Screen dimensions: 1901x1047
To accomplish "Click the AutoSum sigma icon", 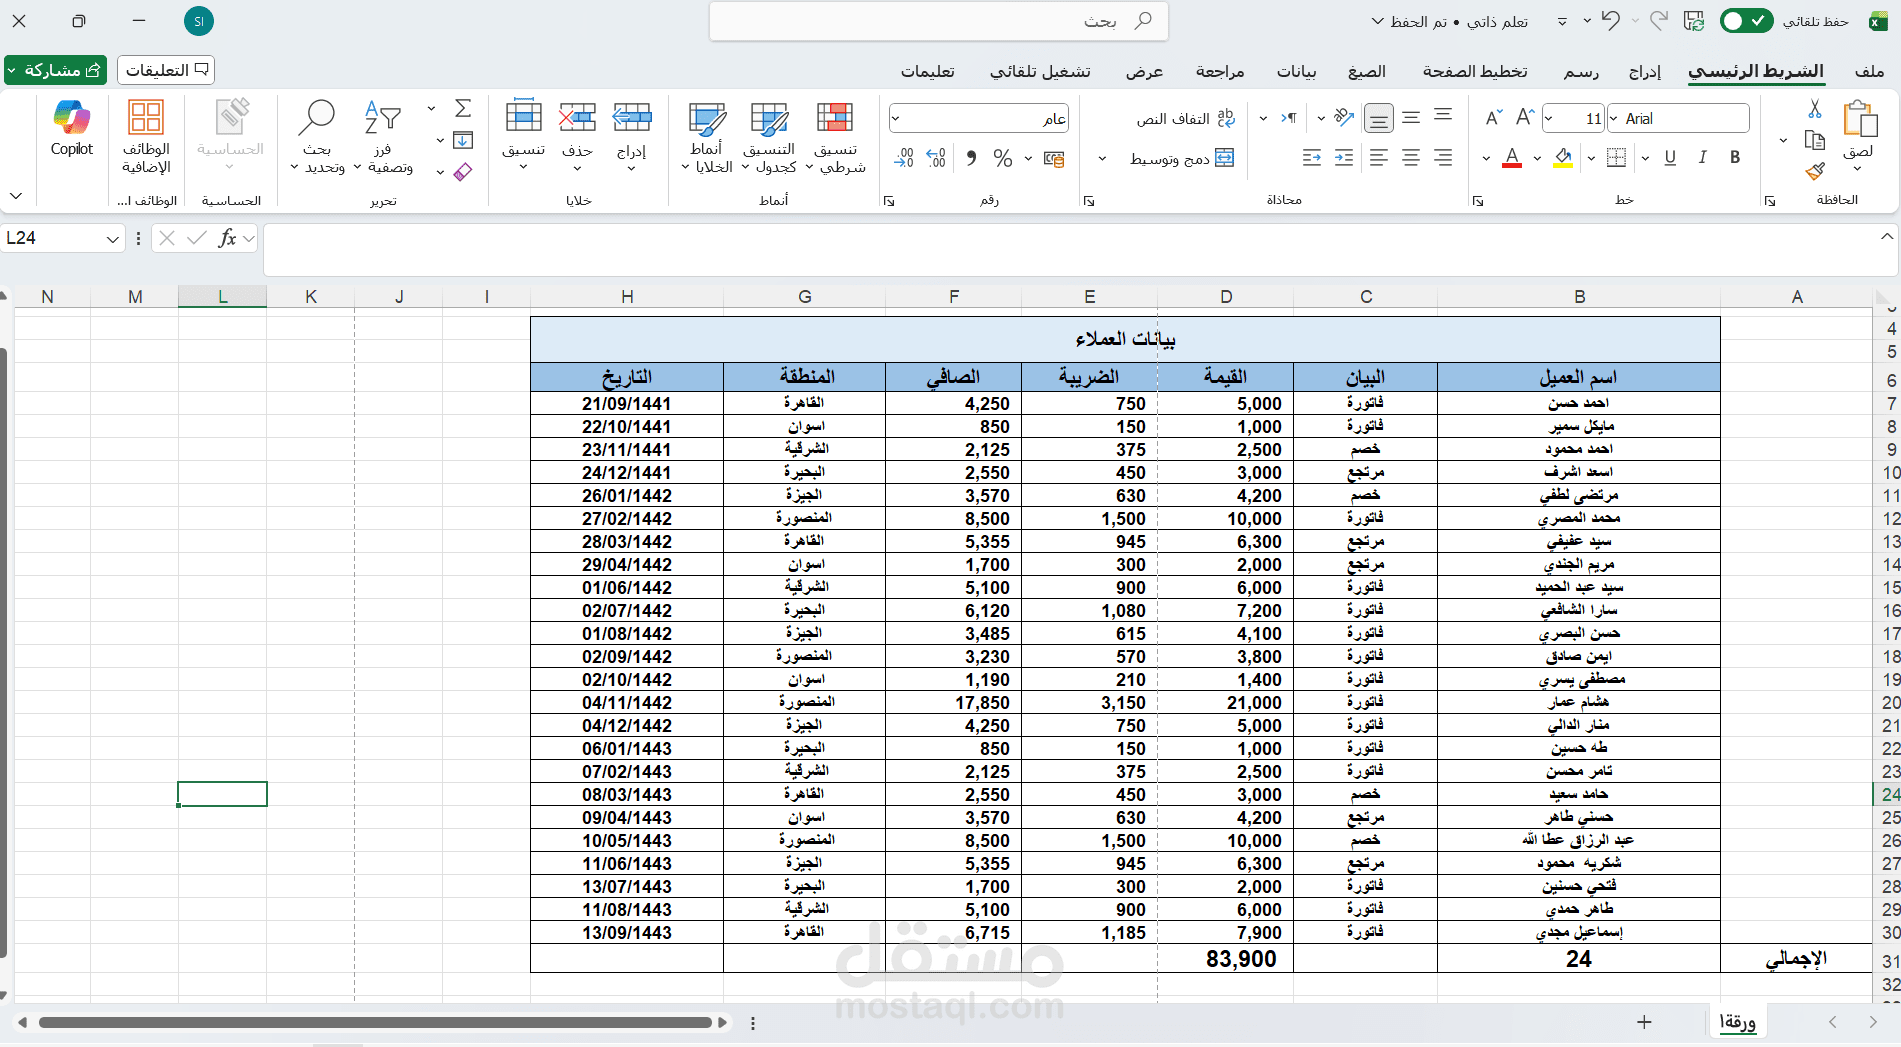I will point(463,108).
